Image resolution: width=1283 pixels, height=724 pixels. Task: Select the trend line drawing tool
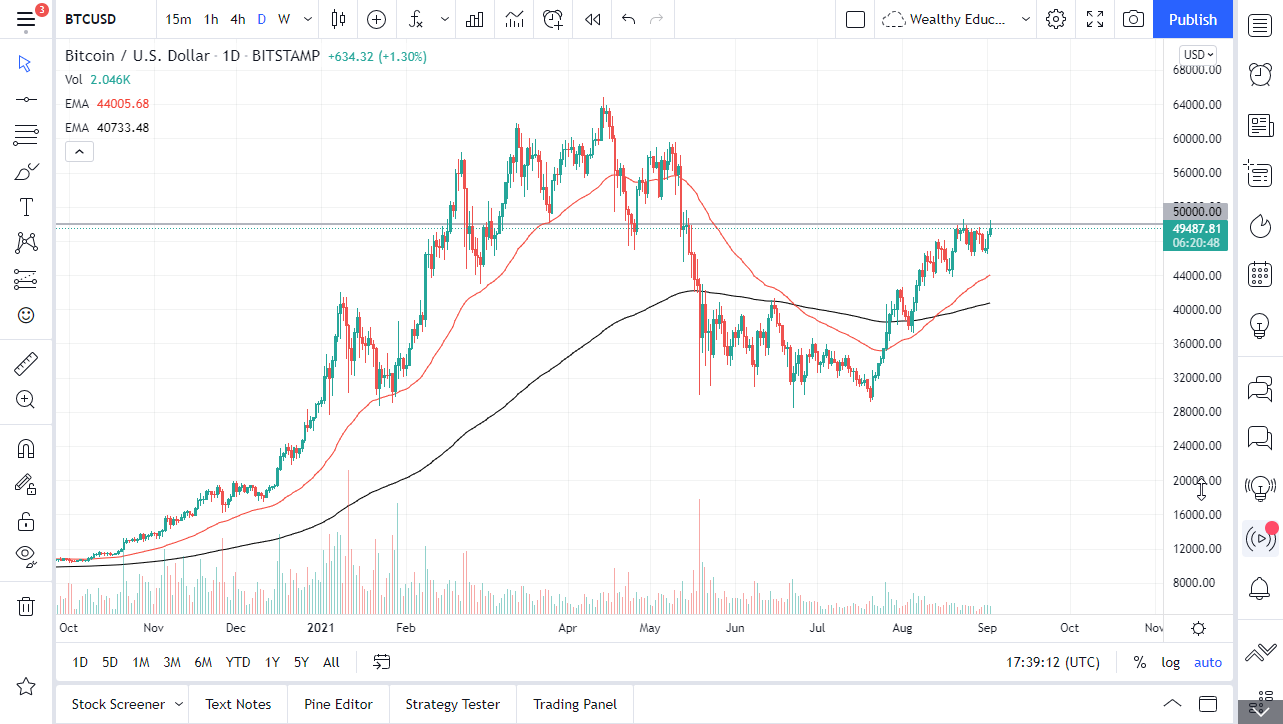pos(25,99)
